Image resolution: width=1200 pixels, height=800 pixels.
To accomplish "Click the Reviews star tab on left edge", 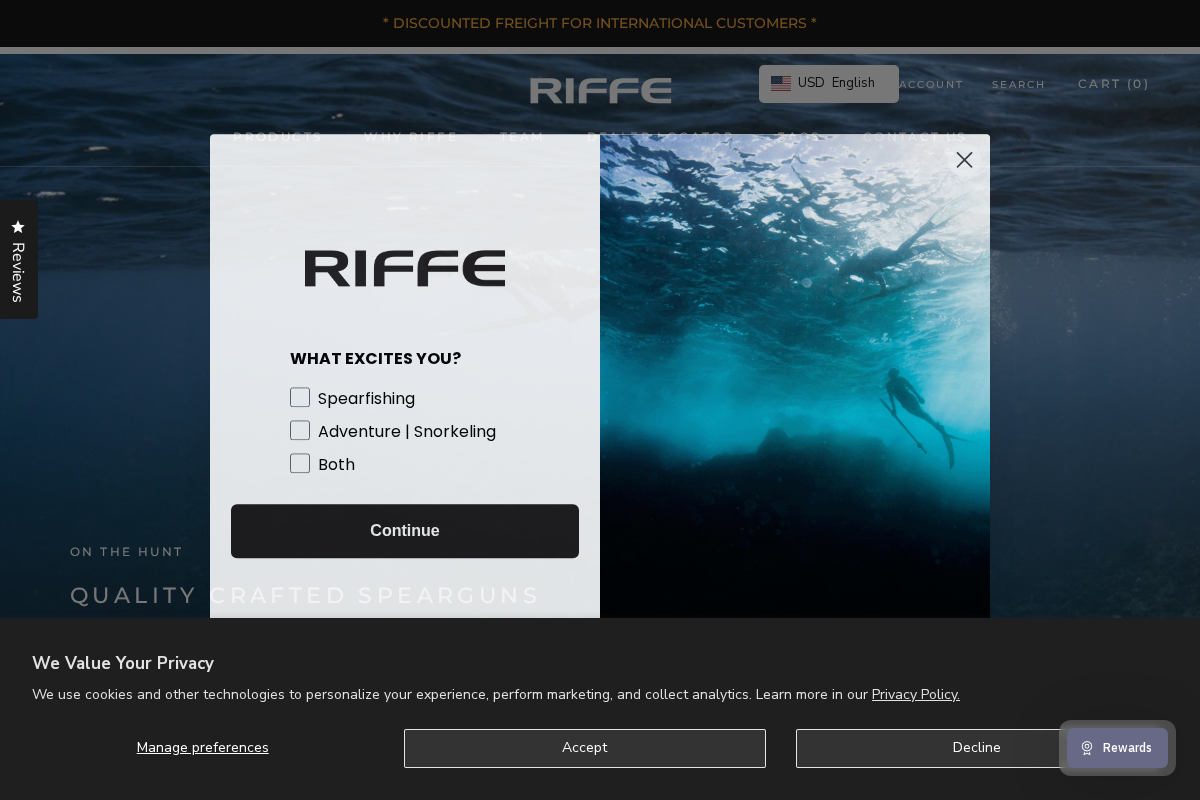I will click(19, 258).
